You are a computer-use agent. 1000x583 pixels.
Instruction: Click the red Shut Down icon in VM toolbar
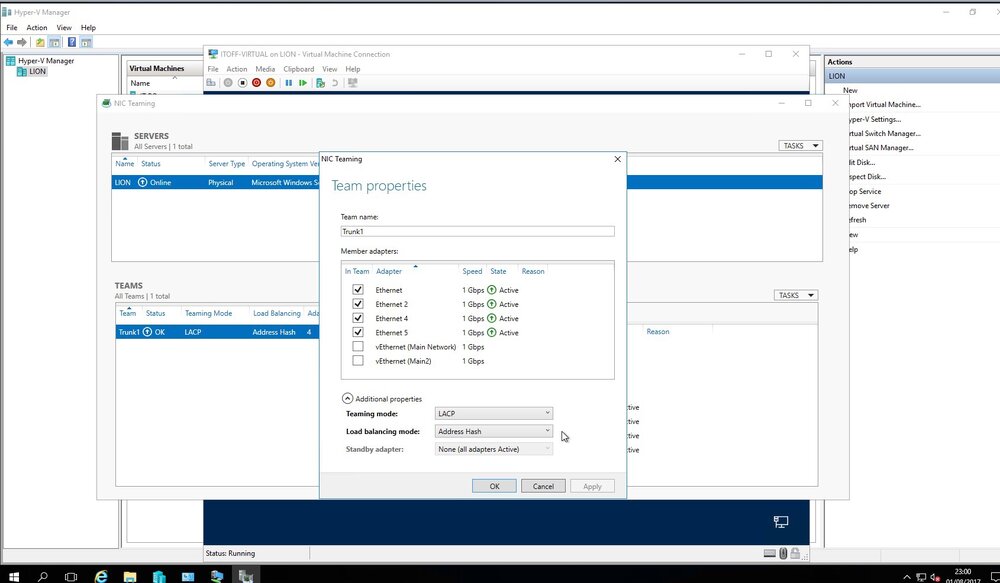coord(256,83)
